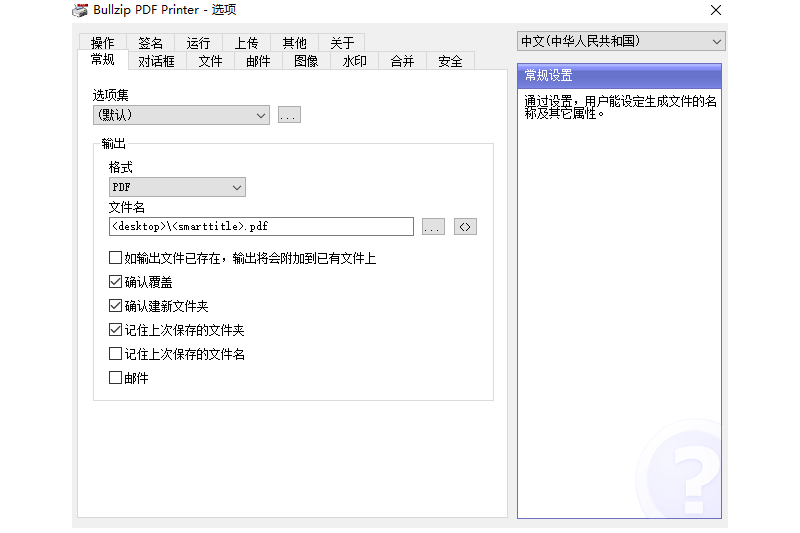
Task: Click the ... button beside 选项集
Action: (289, 115)
